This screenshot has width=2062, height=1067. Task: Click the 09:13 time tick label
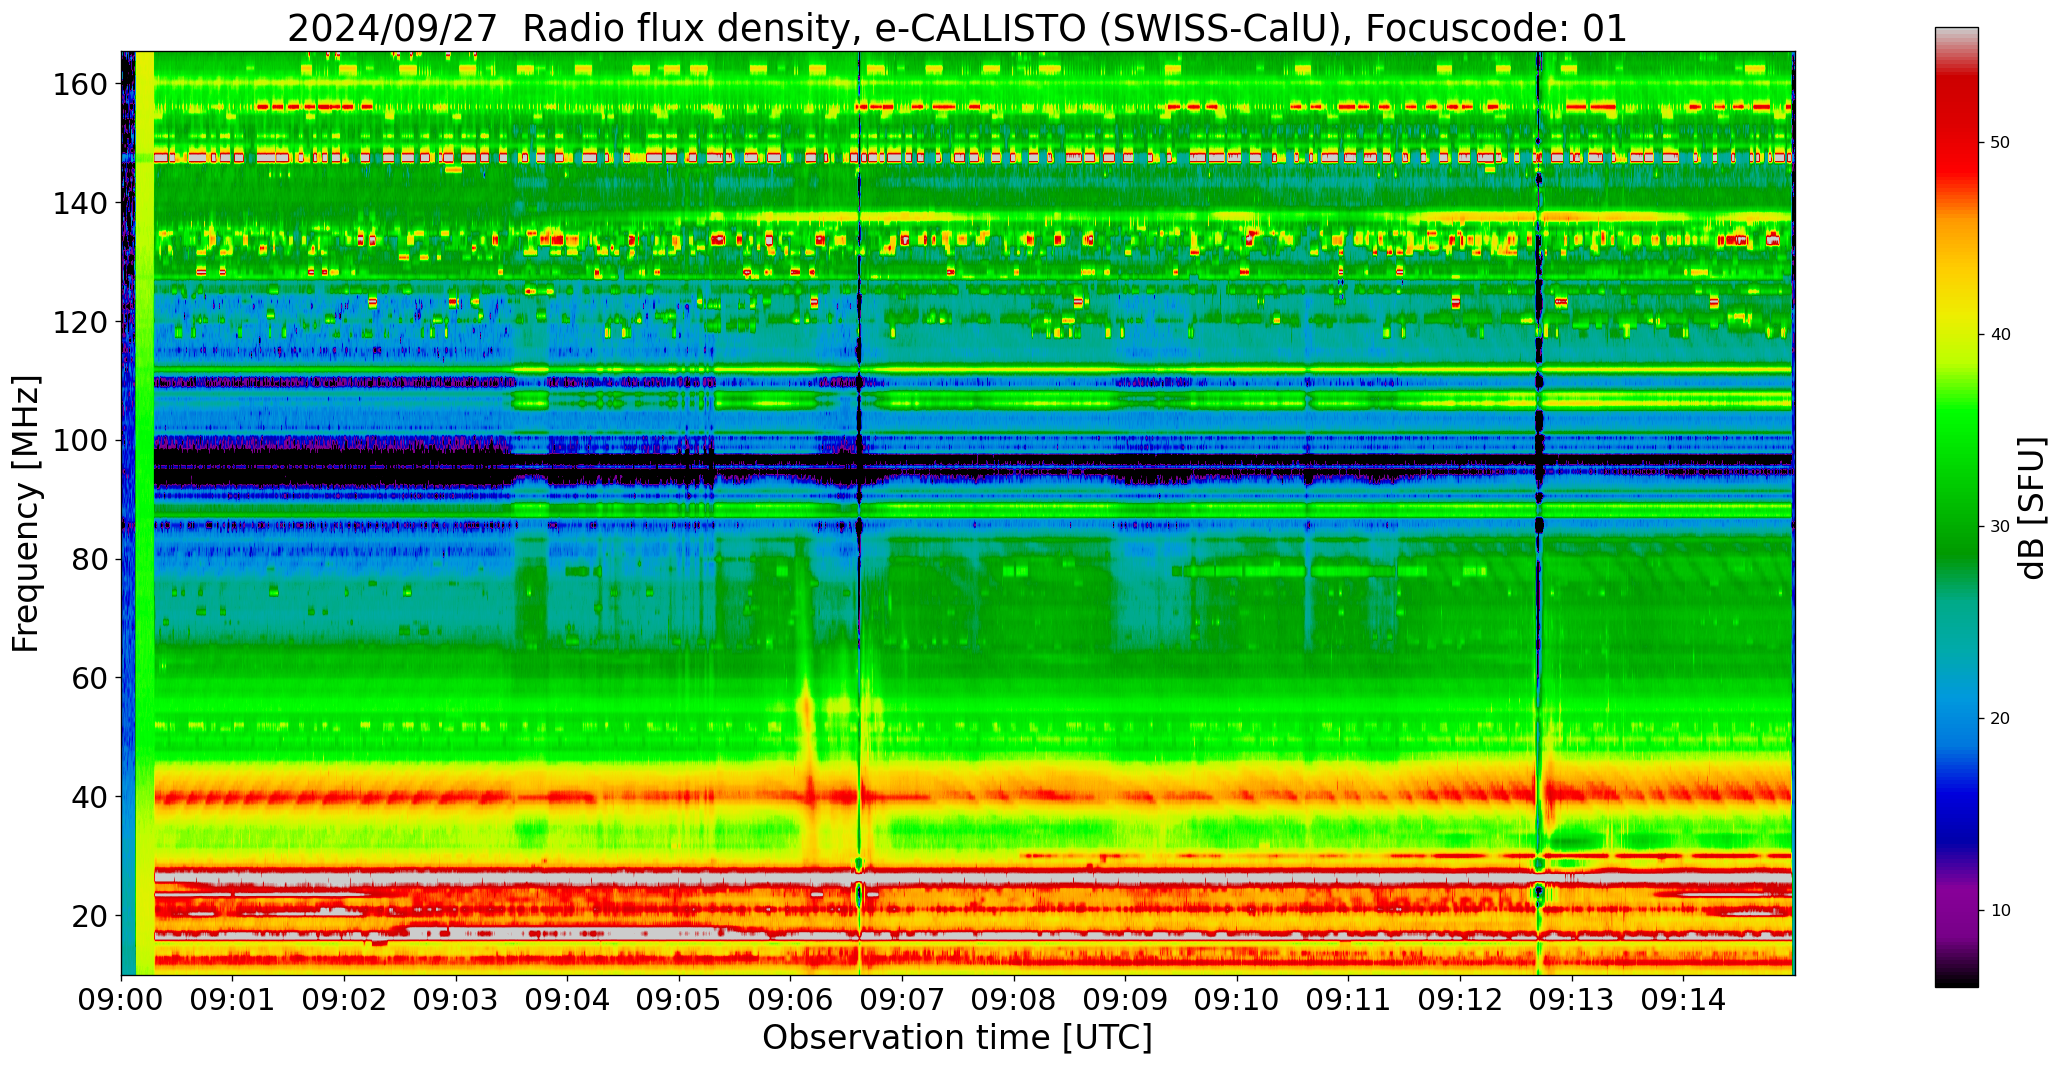1571,998
